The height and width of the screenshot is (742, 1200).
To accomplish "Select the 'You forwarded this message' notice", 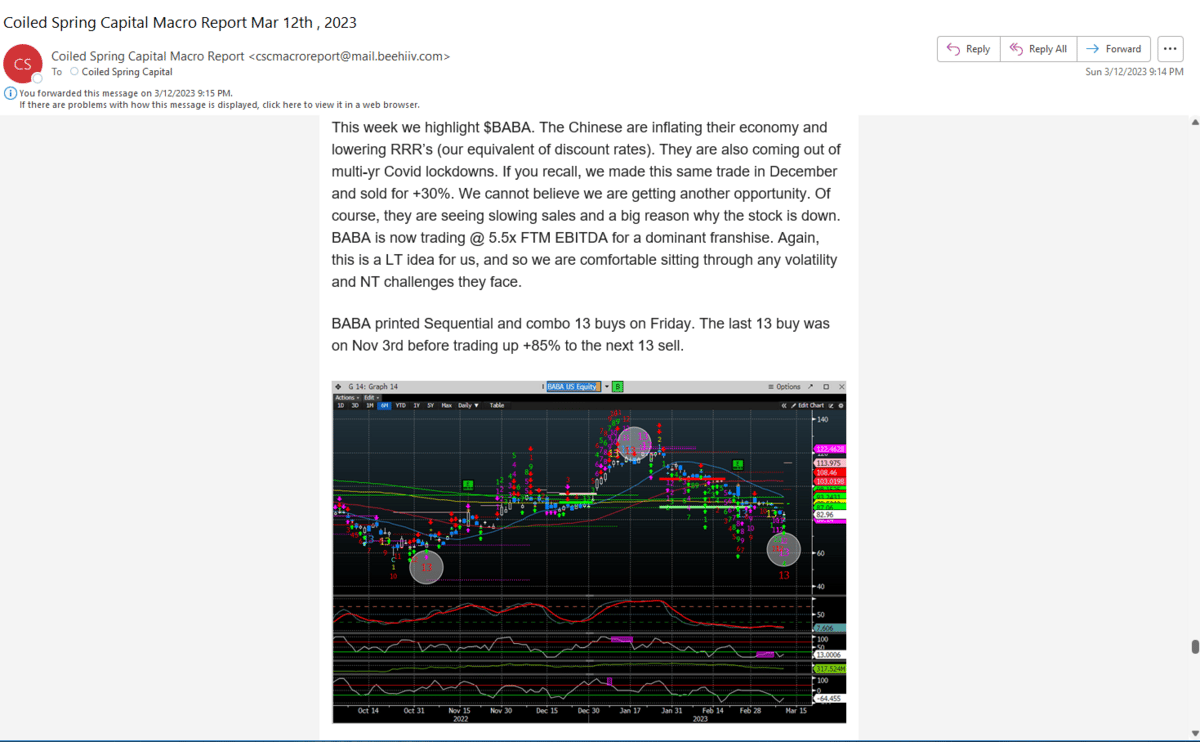I will coord(126,93).
